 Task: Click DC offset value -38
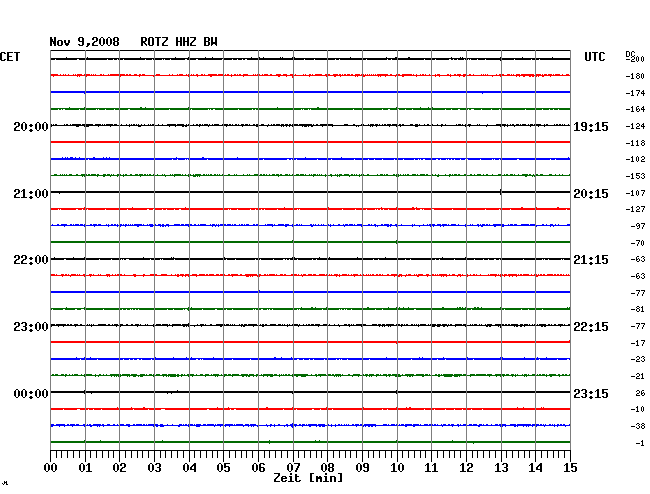pos(638,426)
